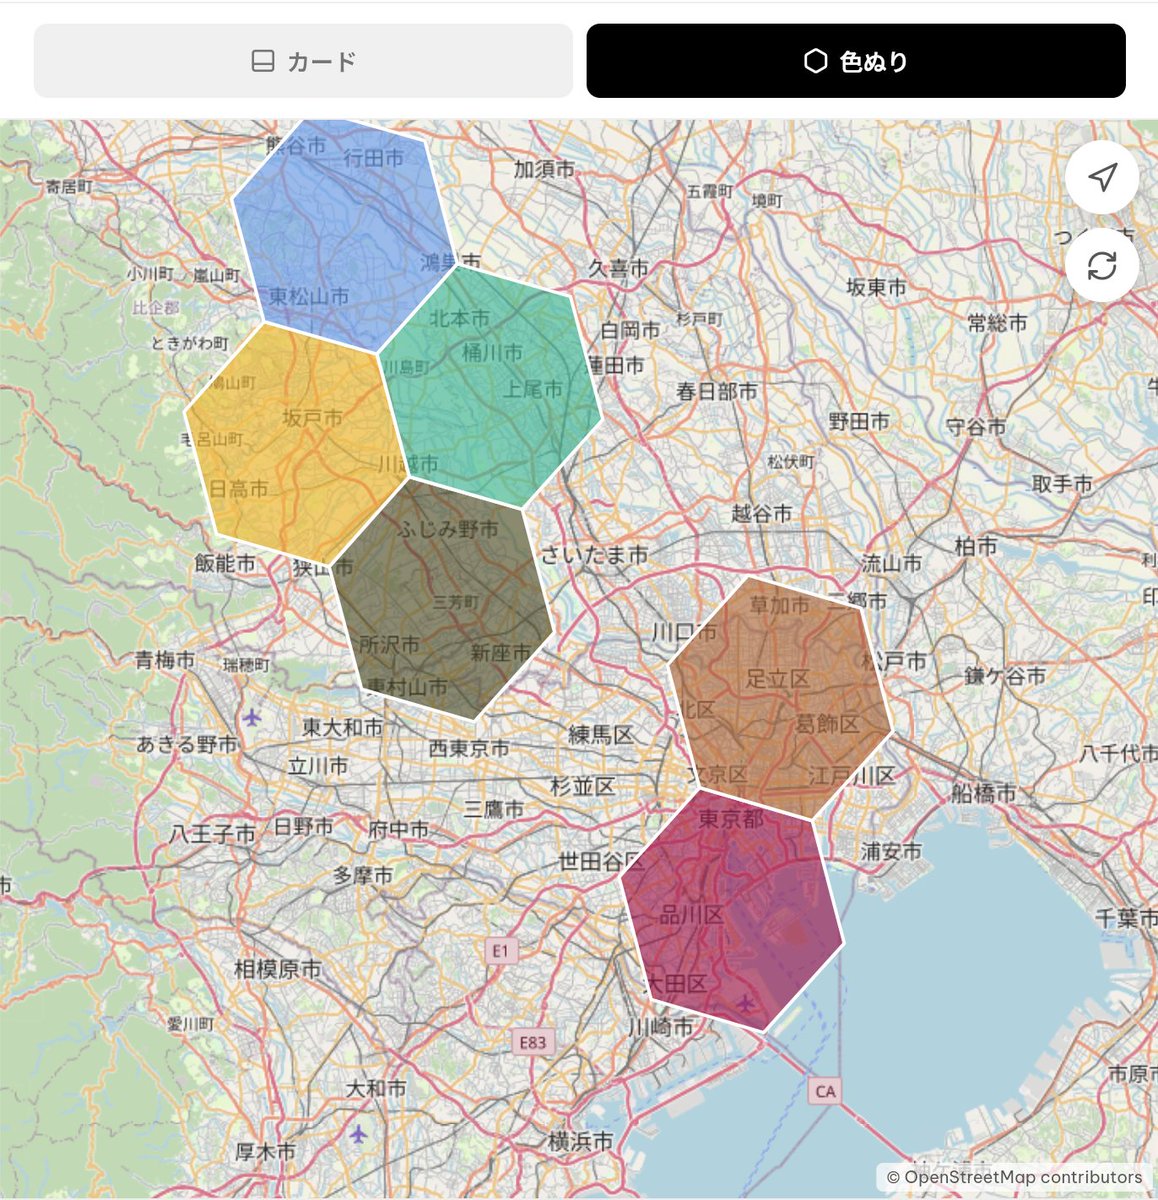Click the 相模原市 map label
Viewport: 1158px width, 1200px height.
click(x=278, y=969)
